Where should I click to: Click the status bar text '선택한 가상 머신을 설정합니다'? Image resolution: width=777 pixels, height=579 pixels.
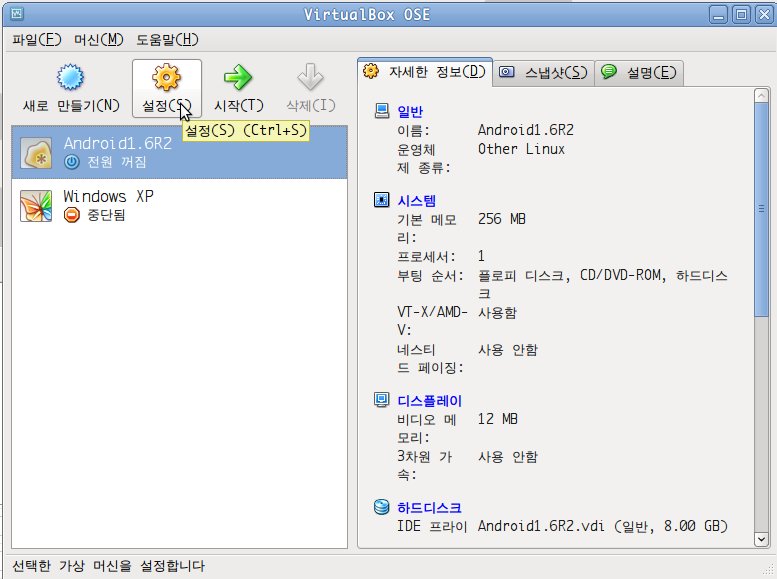pos(109,566)
